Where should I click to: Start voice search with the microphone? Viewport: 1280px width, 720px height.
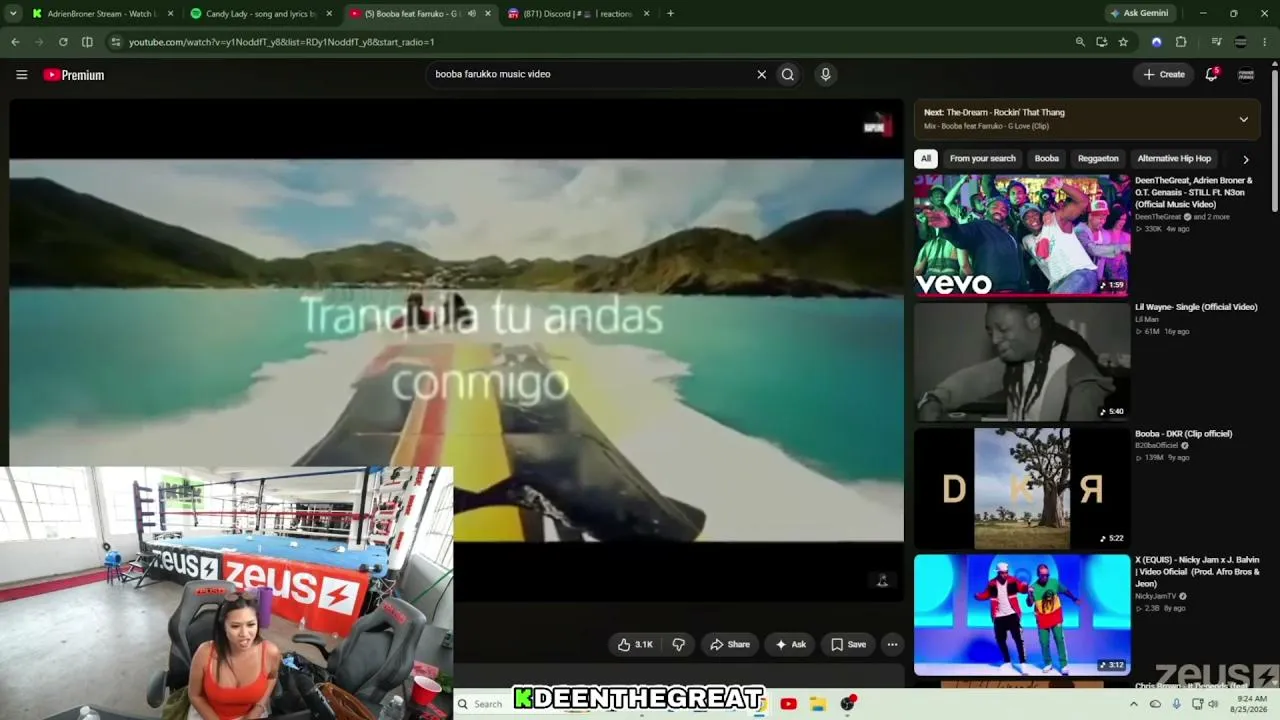(x=825, y=74)
